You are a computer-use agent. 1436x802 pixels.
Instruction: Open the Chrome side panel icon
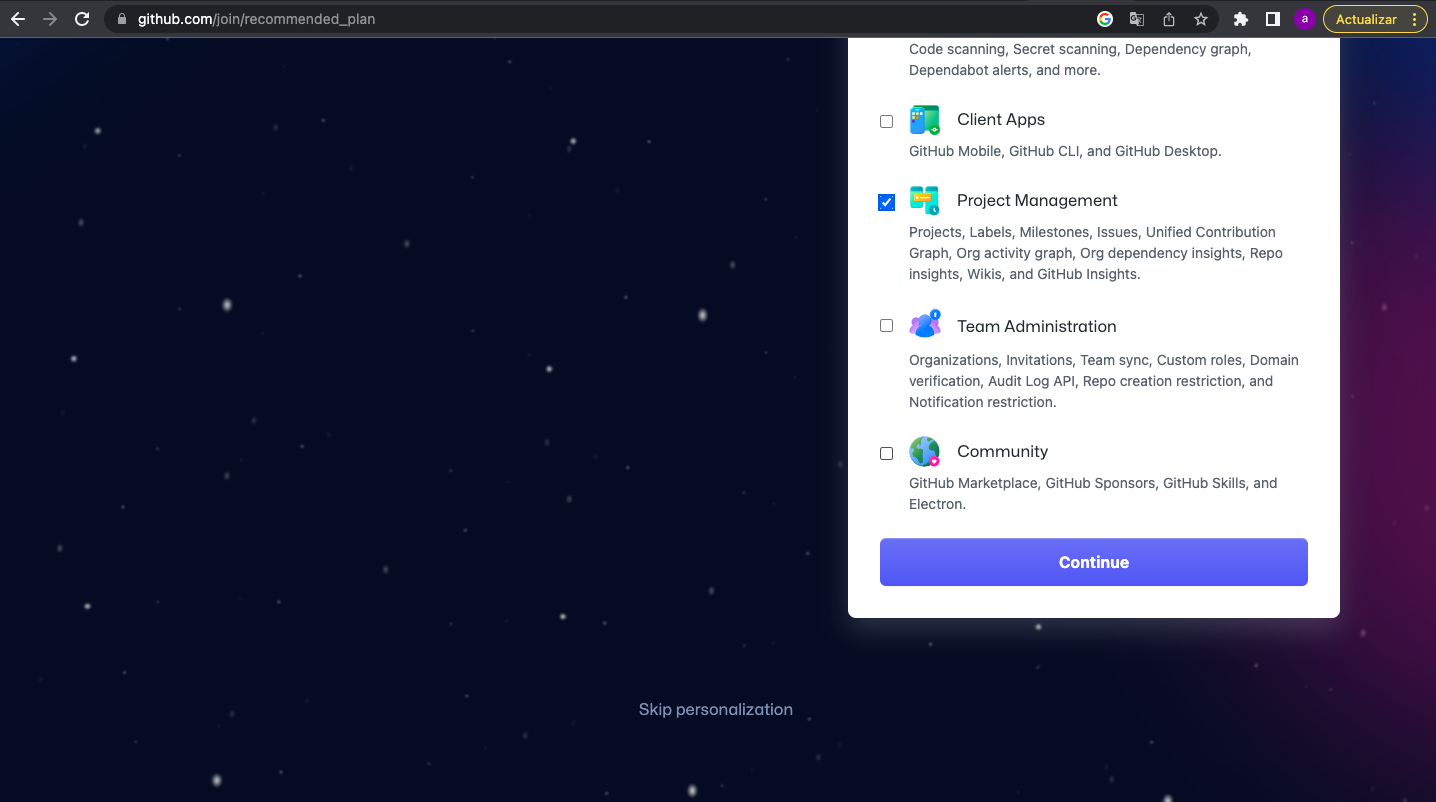tap(1272, 19)
